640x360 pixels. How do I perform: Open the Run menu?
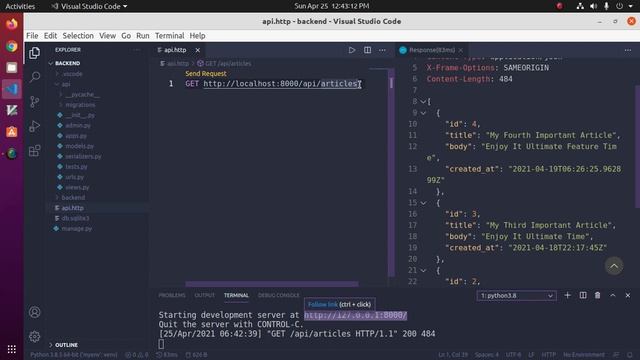click(x=143, y=36)
